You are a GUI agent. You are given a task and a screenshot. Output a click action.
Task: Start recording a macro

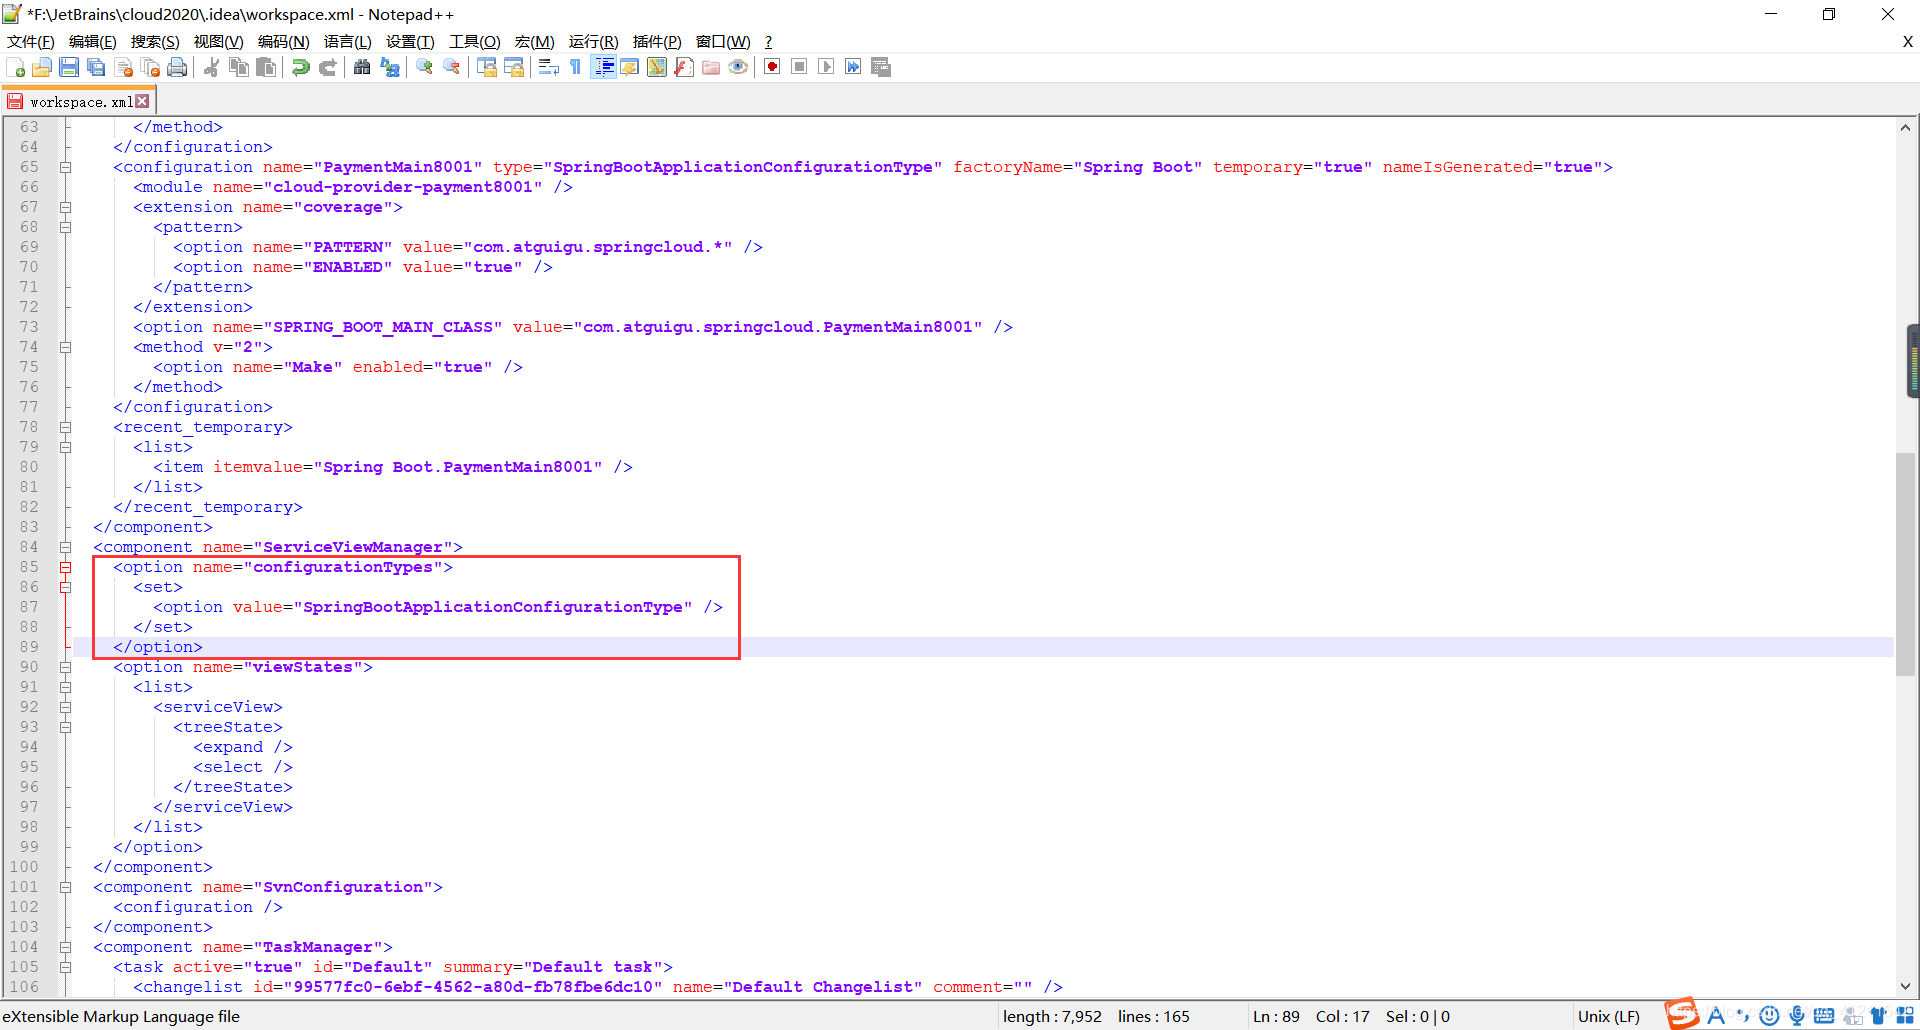point(772,67)
